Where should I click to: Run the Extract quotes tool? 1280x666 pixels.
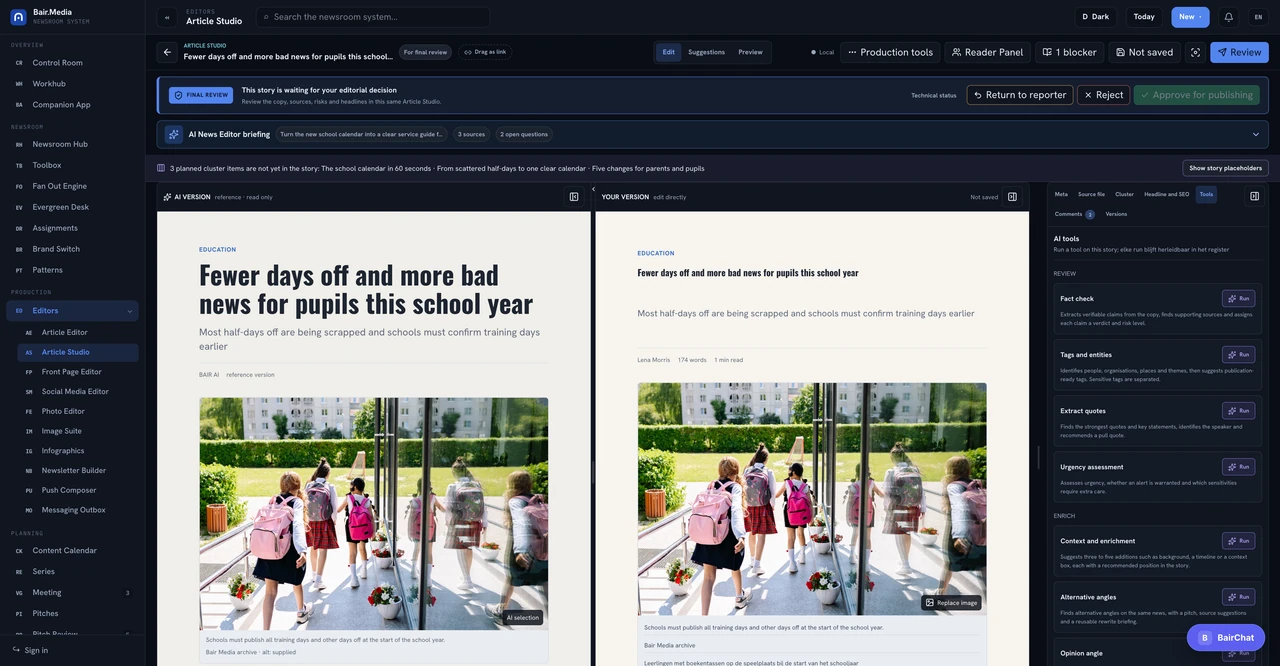(x=1238, y=410)
